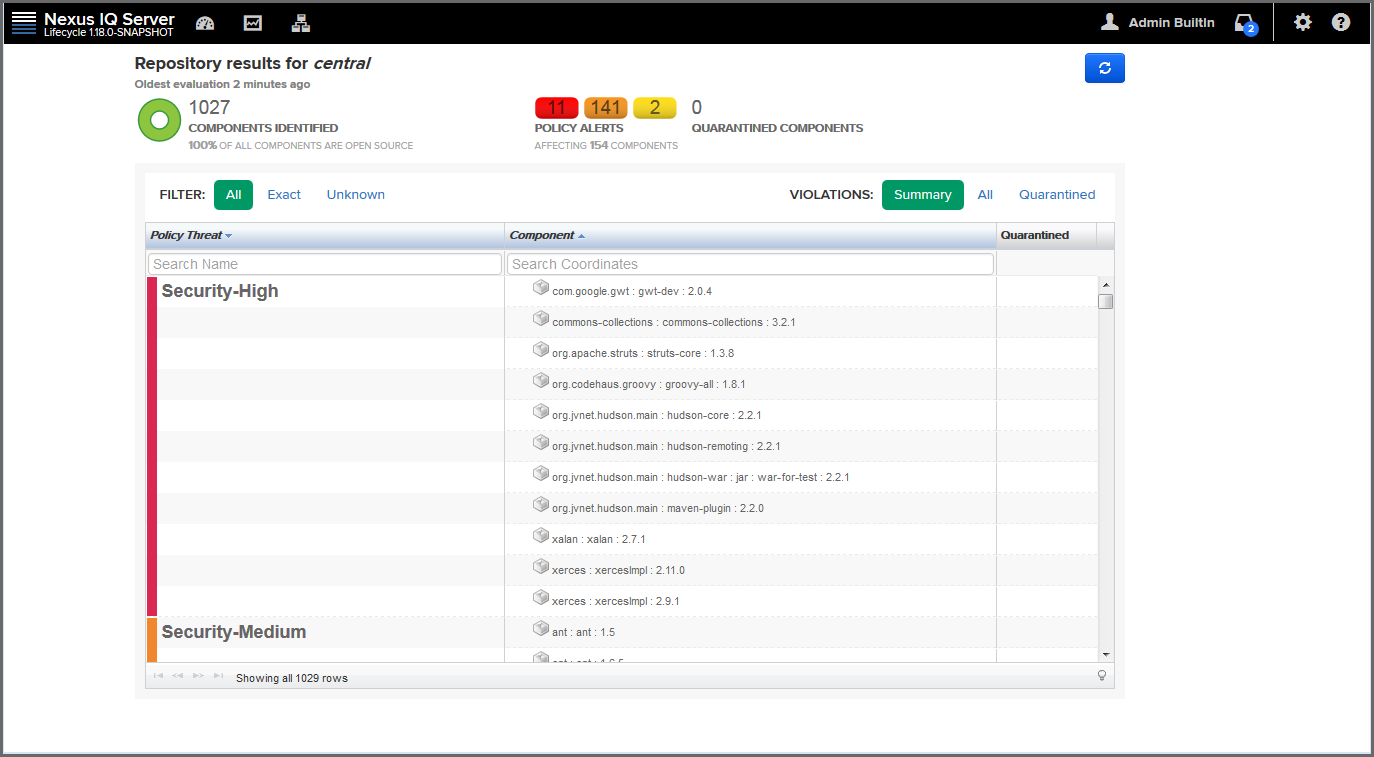Click the yellow 2 policy alerts badge

pos(655,108)
